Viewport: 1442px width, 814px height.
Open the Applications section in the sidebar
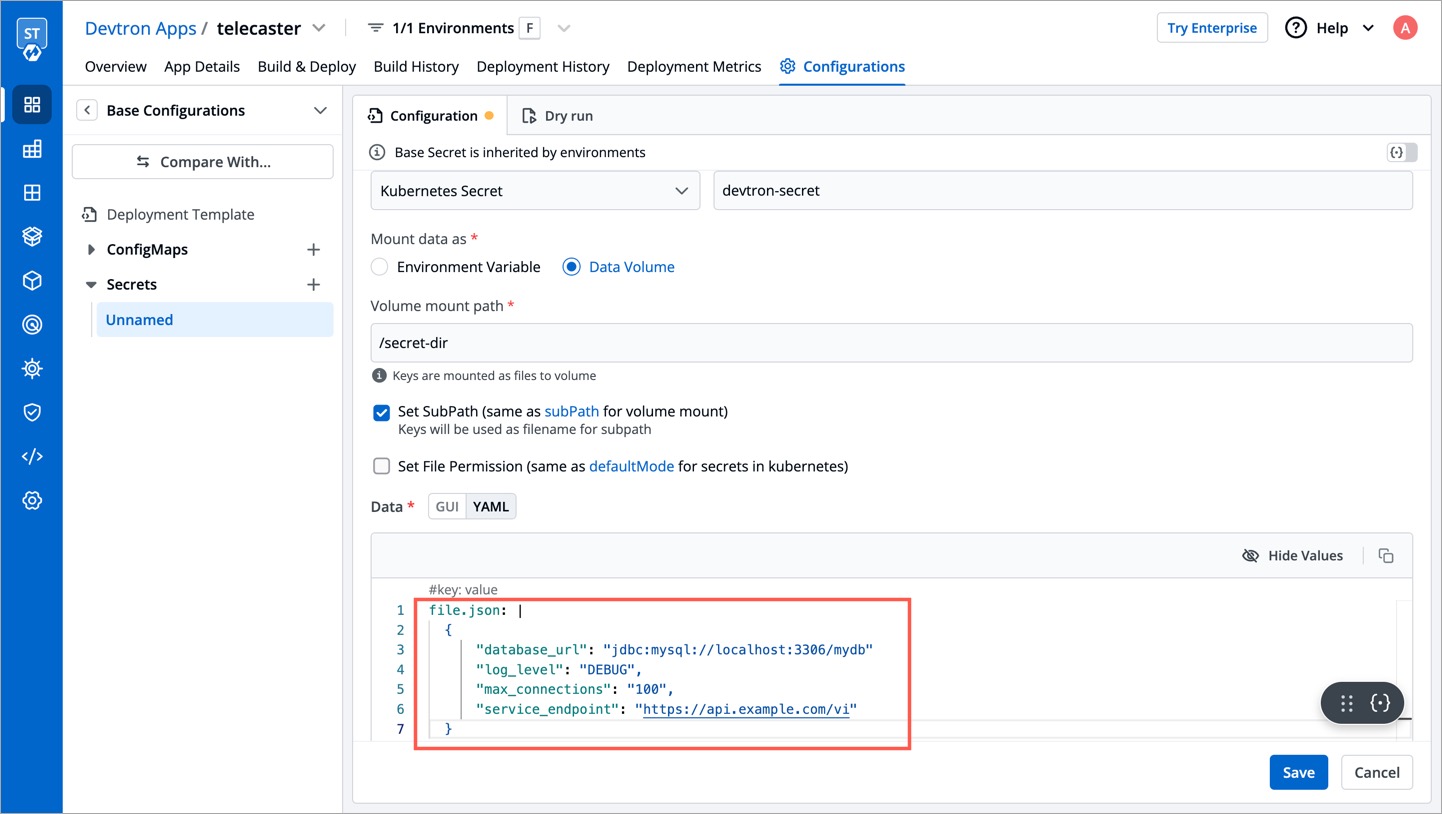pyautogui.click(x=32, y=104)
